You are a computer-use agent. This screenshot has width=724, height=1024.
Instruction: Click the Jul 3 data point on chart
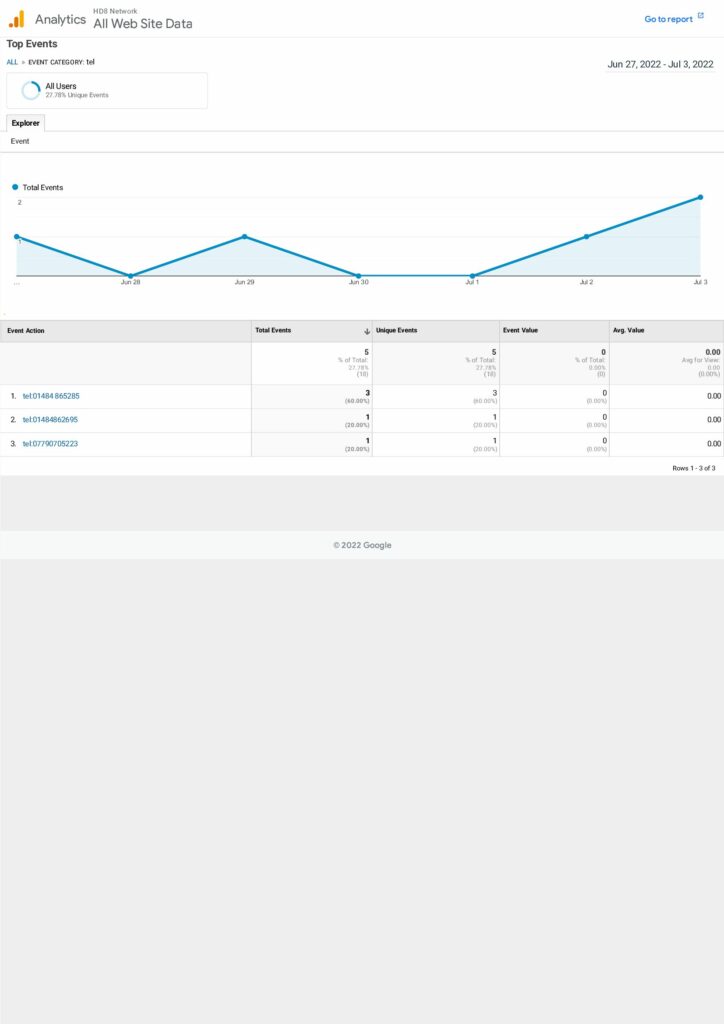[x=700, y=197]
